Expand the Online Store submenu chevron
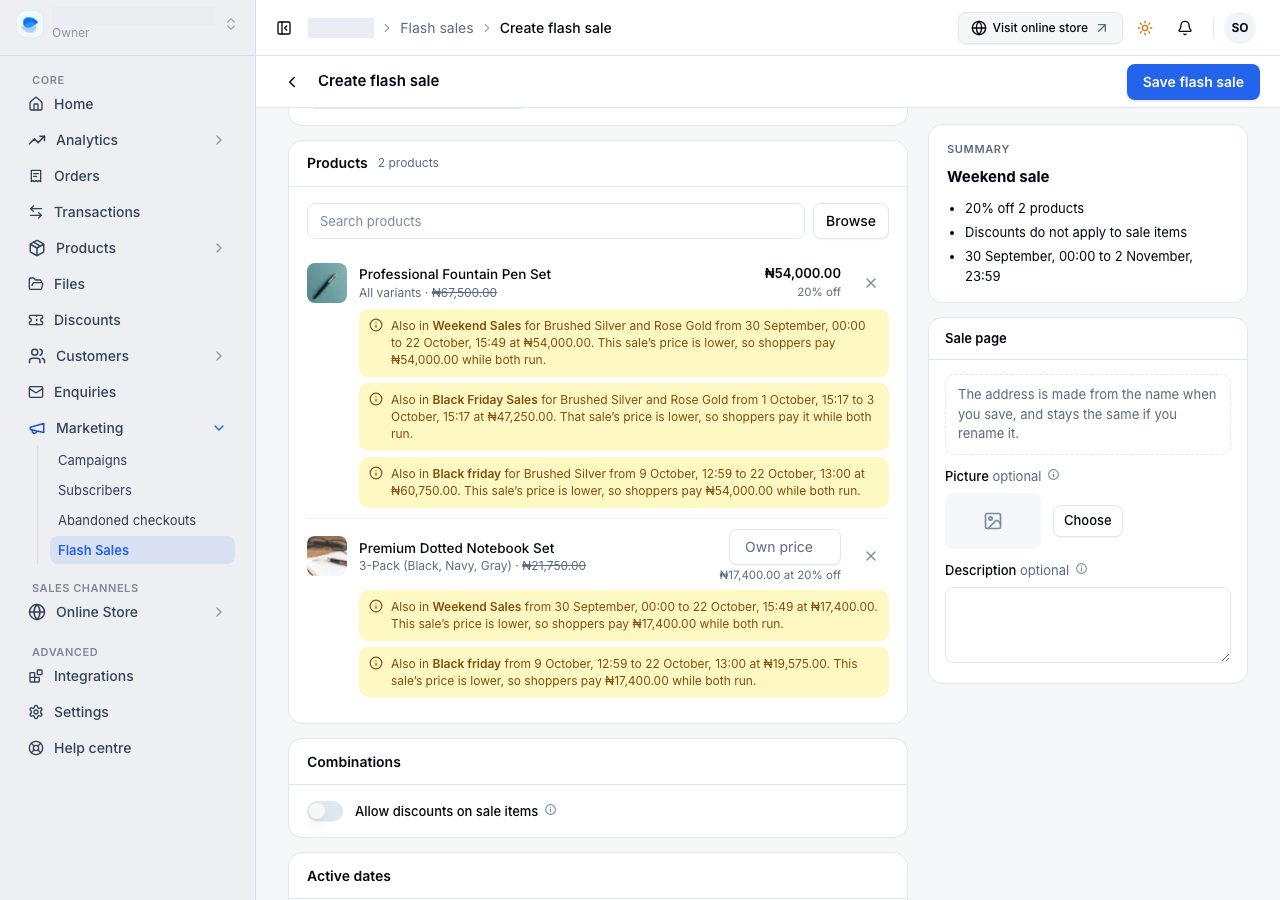 [219, 612]
